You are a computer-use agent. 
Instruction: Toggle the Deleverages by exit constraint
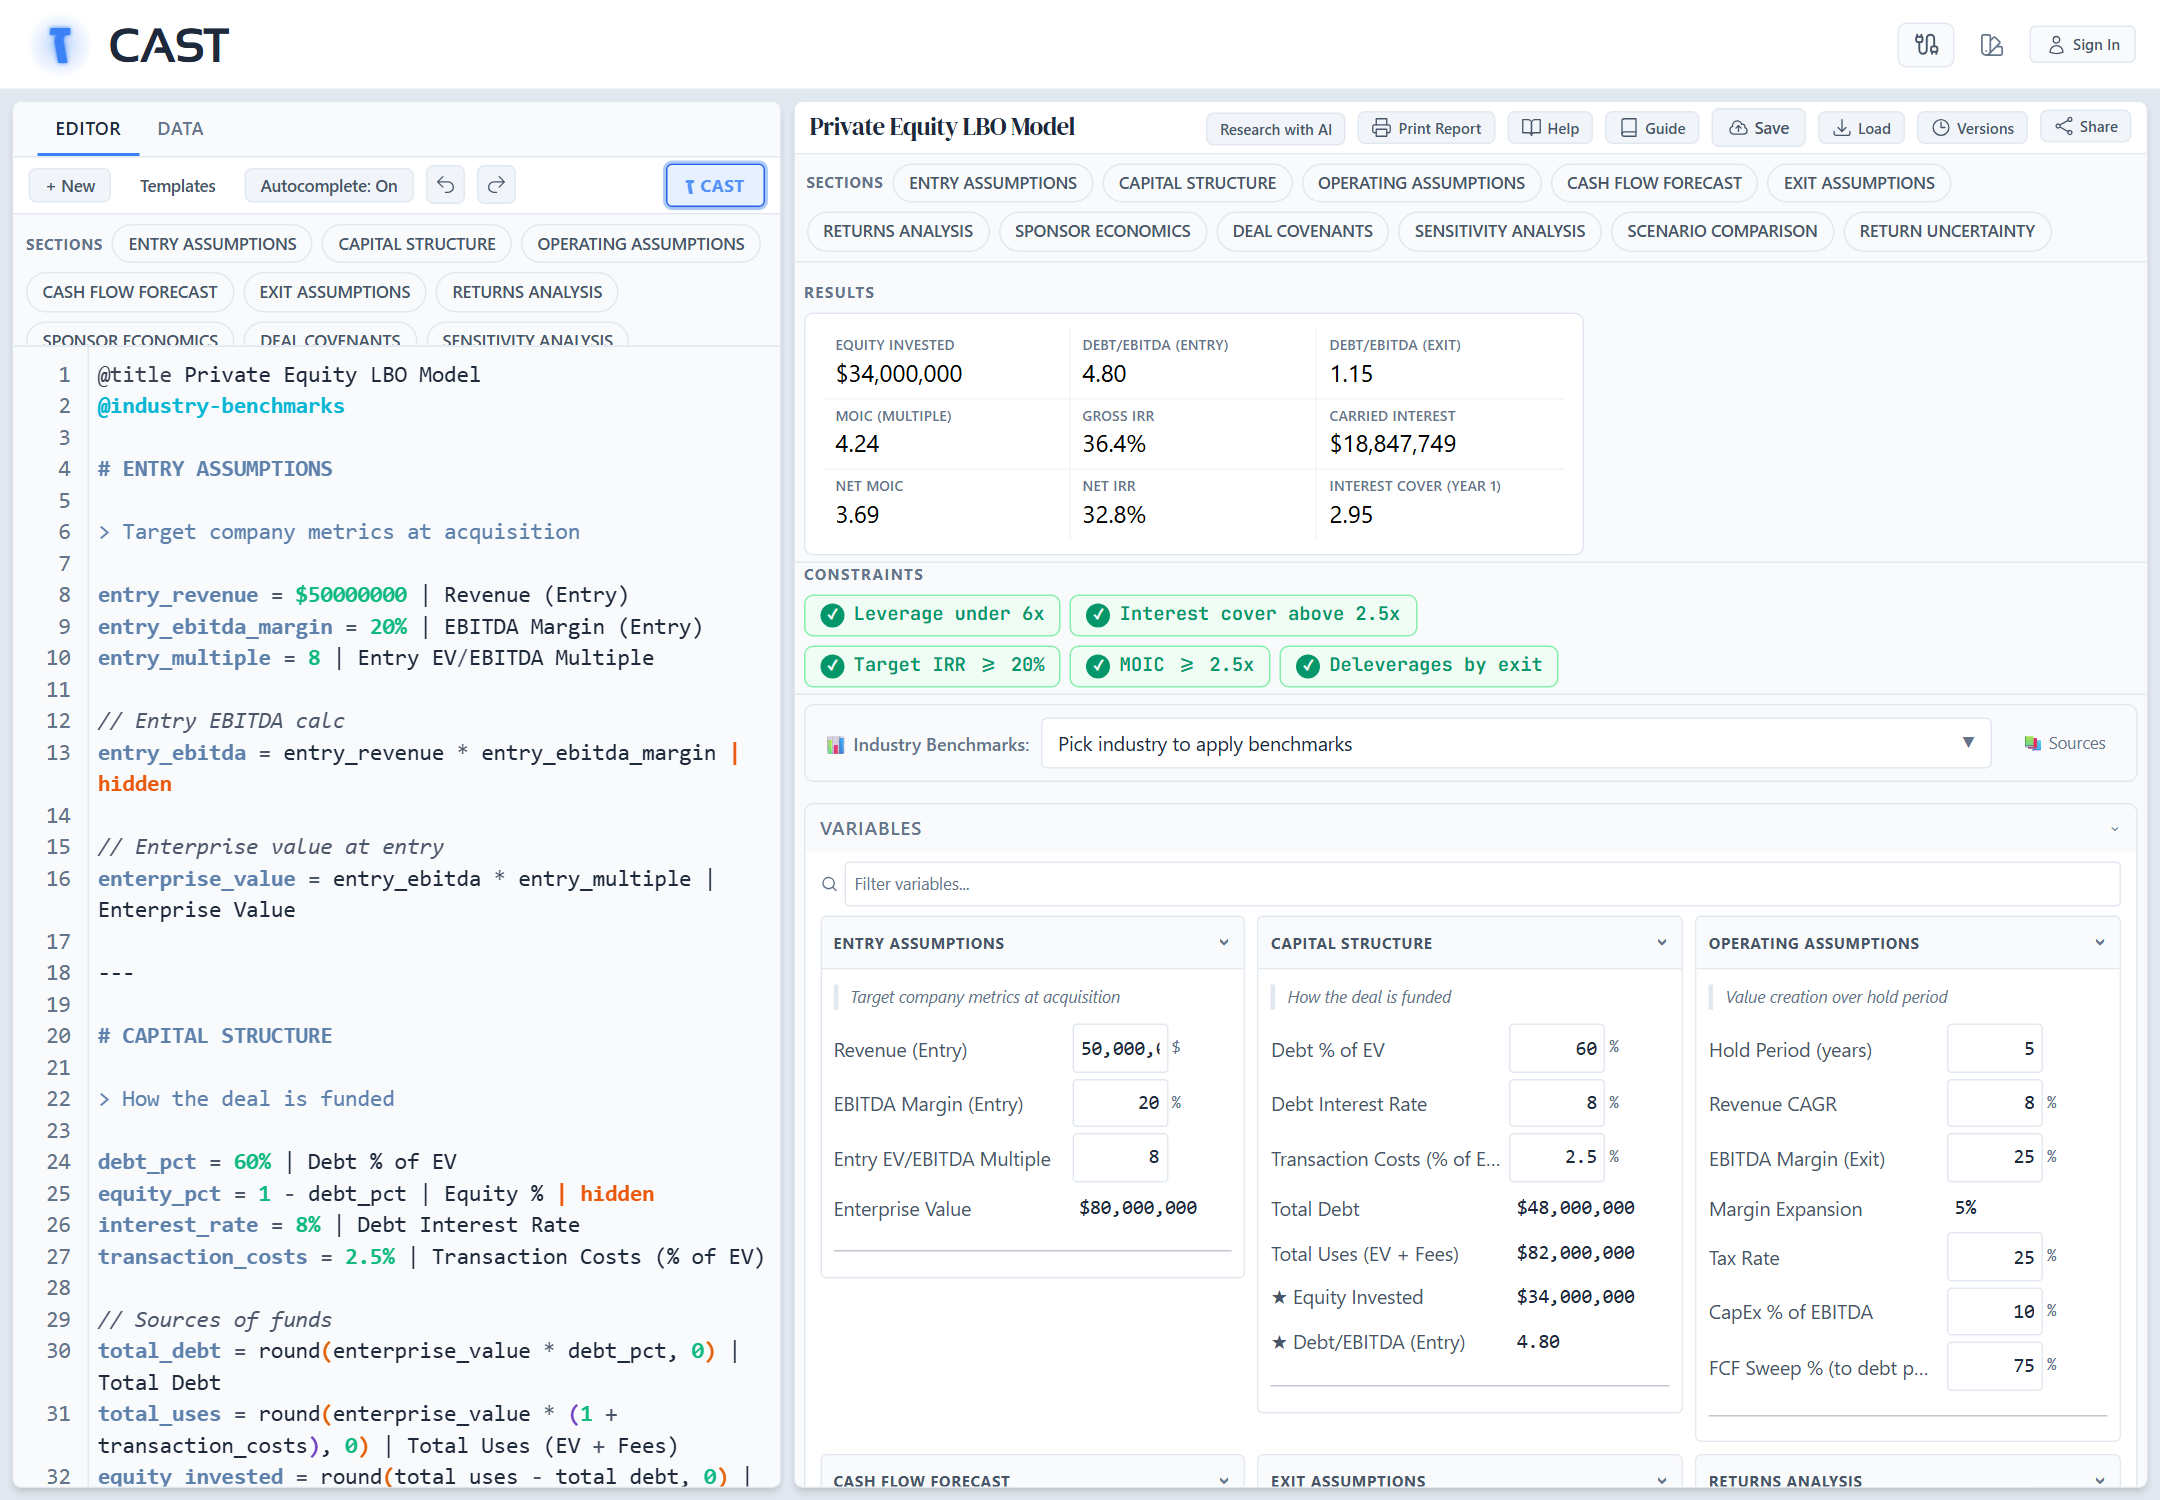1419,665
